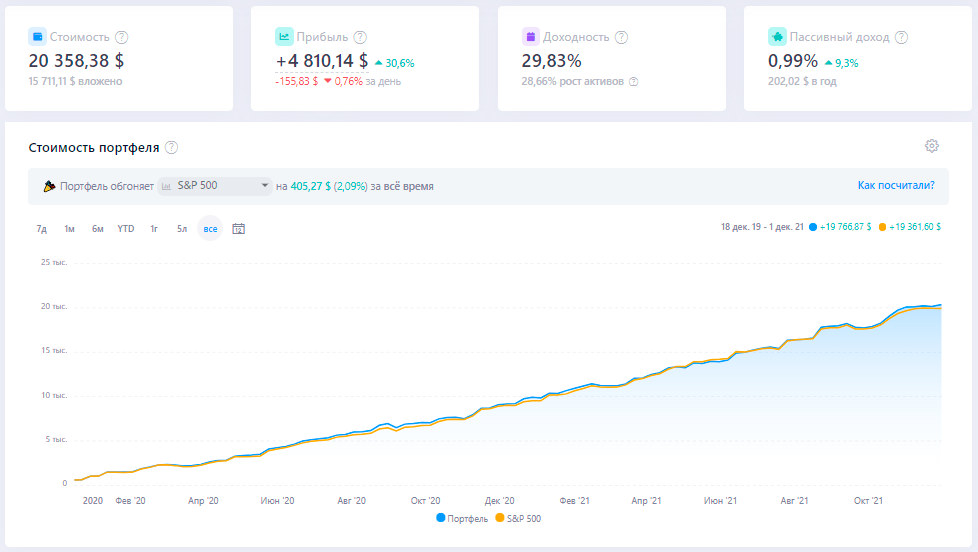
Task: Select the 7д time period tab
Action: [x=42, y=229]
